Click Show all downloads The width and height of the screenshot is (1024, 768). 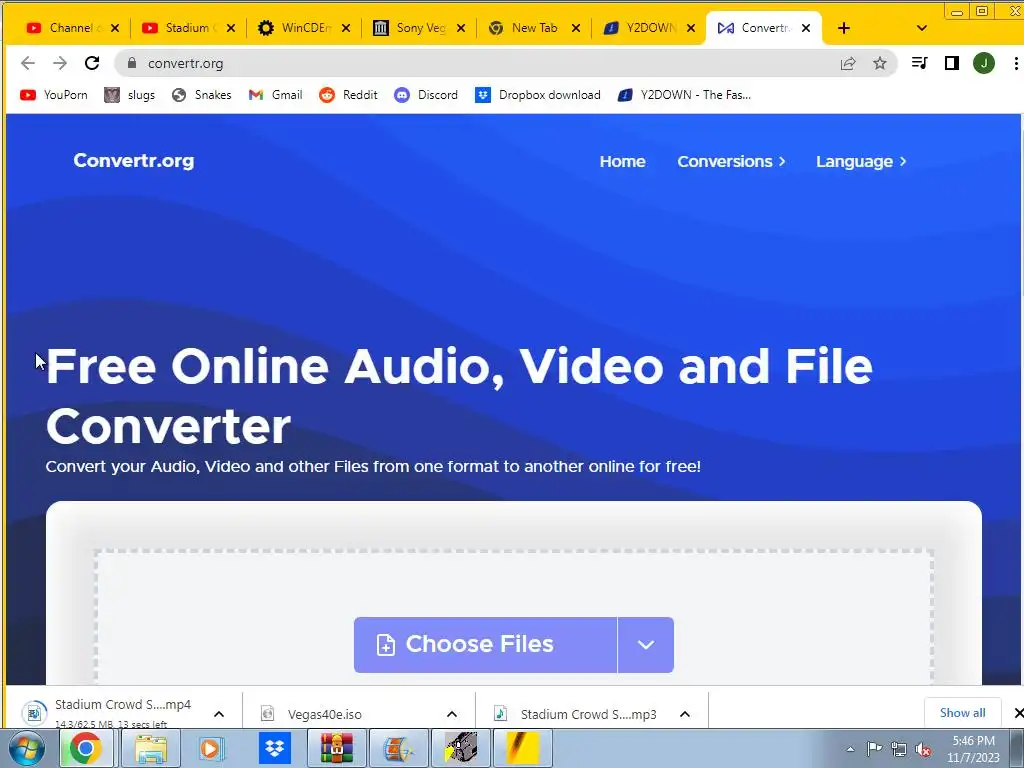[x=963, y=712]
